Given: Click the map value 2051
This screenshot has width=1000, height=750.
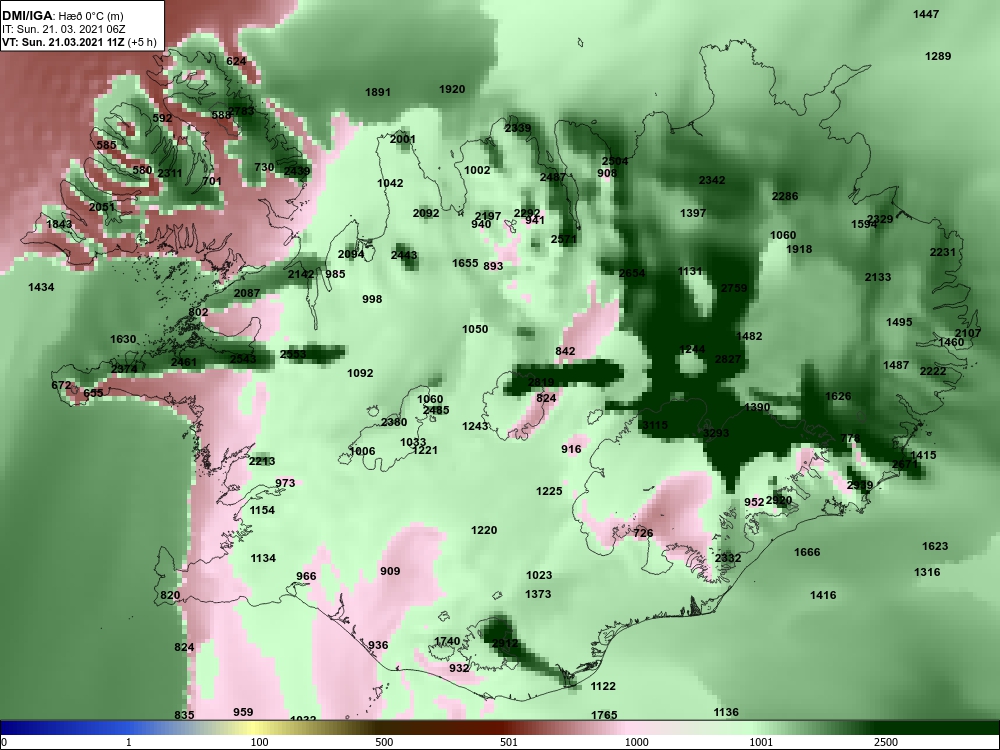Looking at the screenshot, I should 102,207.
